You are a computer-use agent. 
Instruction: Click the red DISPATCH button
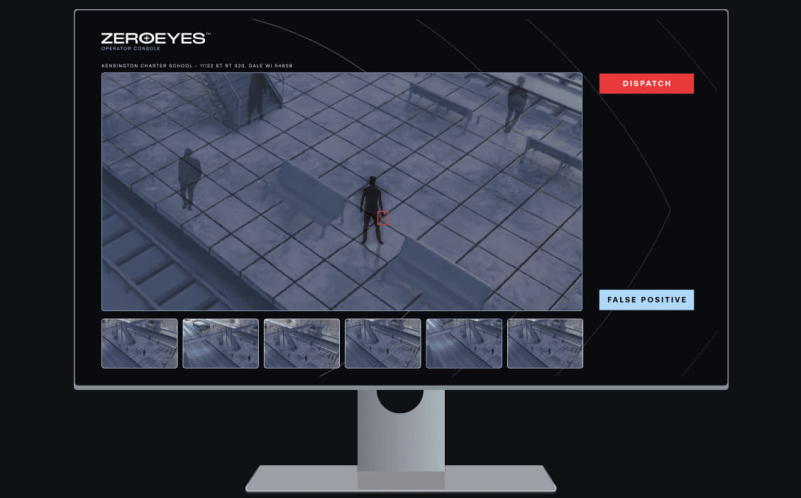(x=646, y=83)
